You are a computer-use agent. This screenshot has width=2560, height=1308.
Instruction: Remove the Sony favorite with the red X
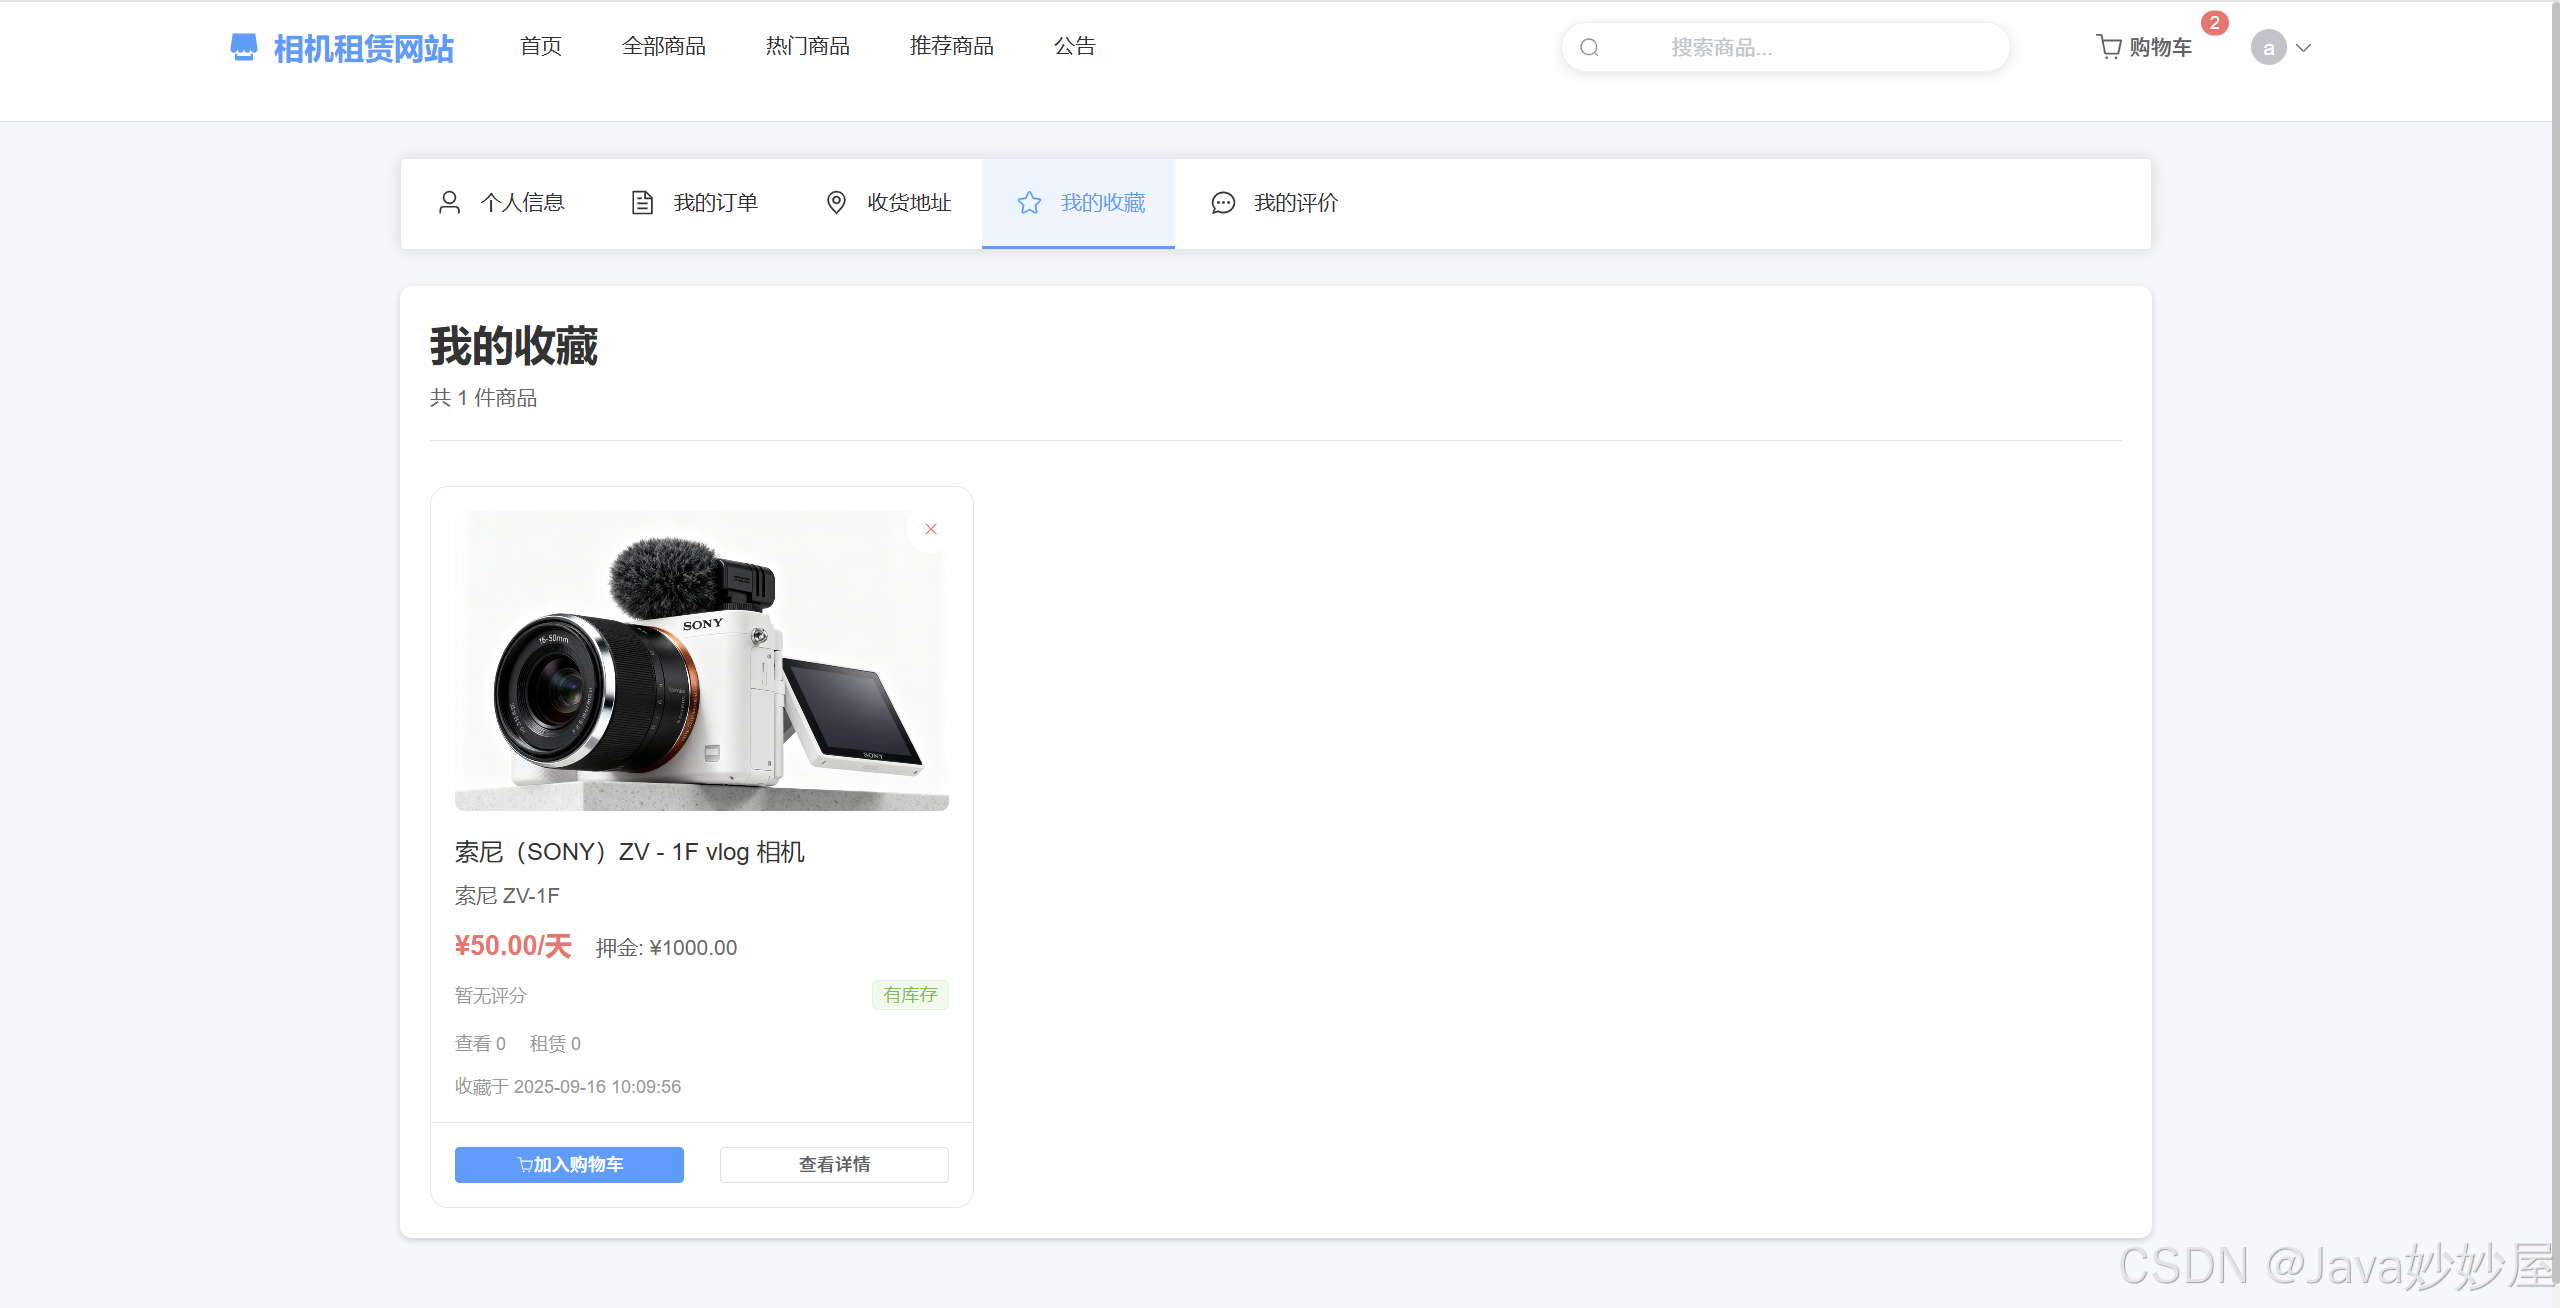[931, 529]
